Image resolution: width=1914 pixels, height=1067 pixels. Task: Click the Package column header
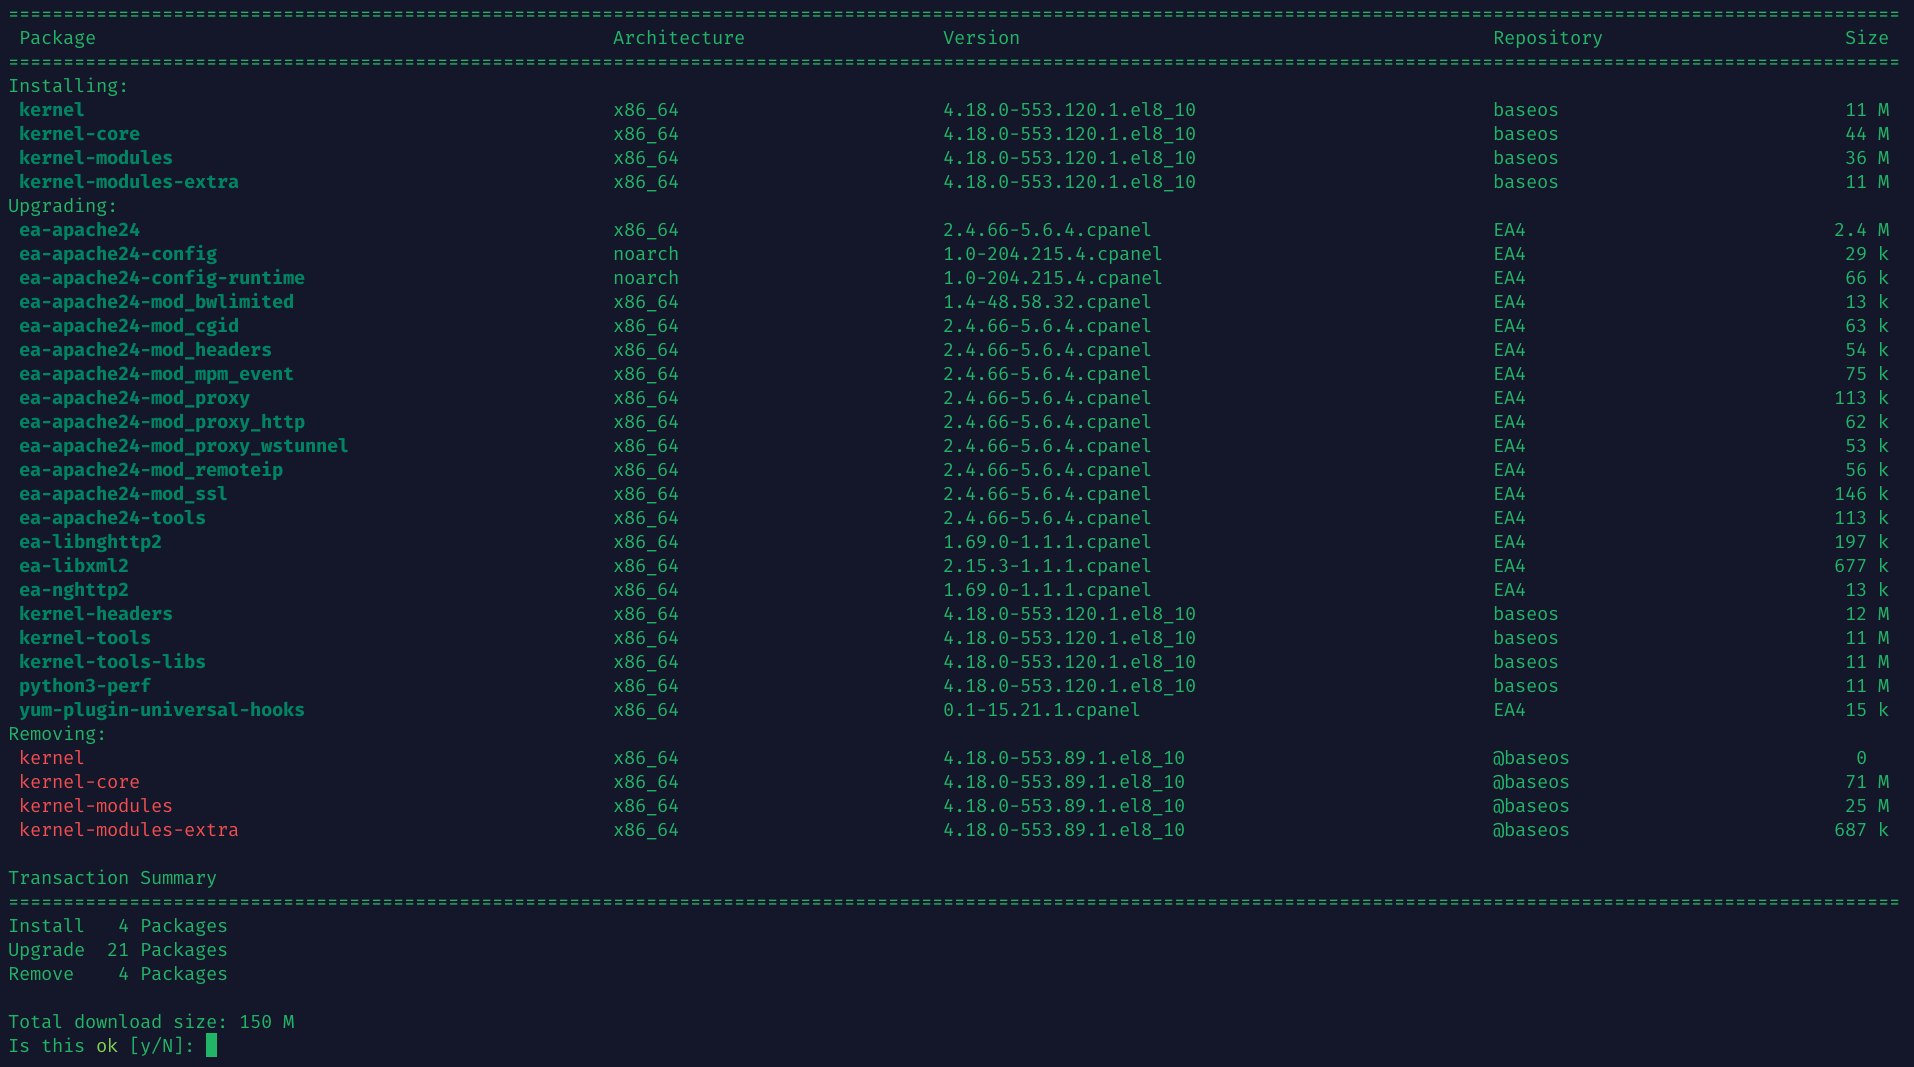[57, 38]
